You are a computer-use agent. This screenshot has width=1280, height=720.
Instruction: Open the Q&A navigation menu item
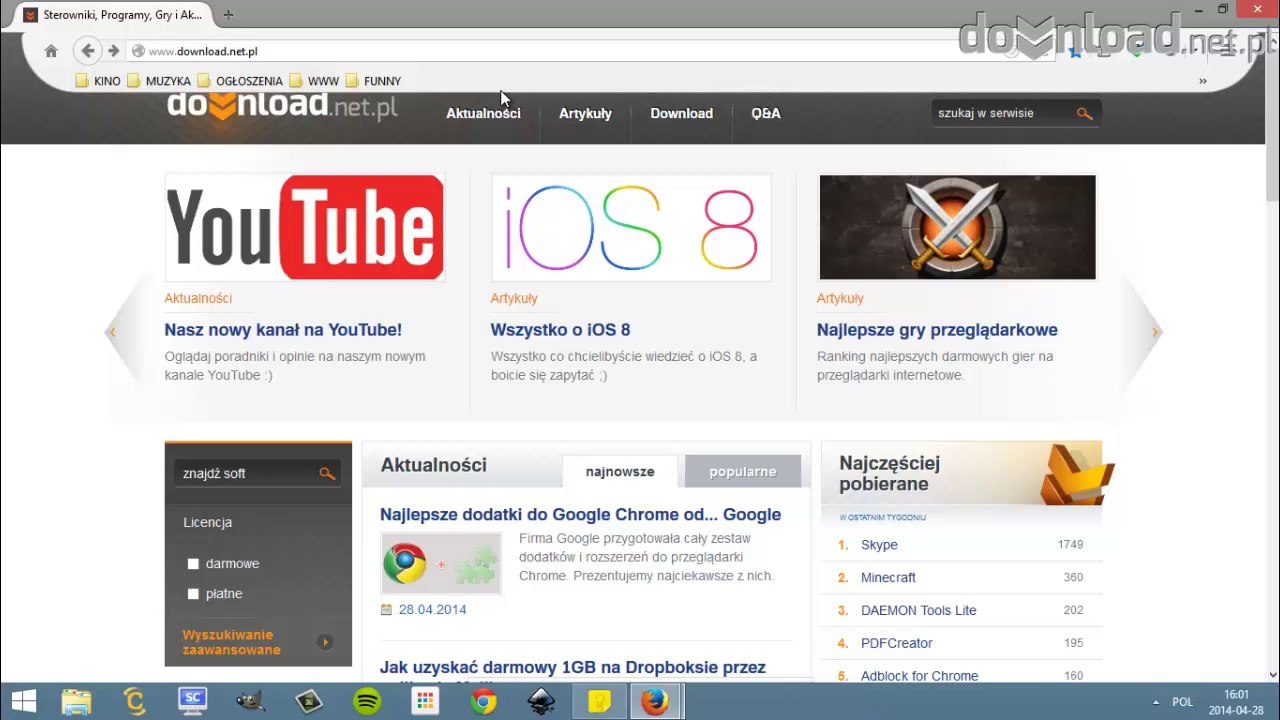tap(766, 113)
